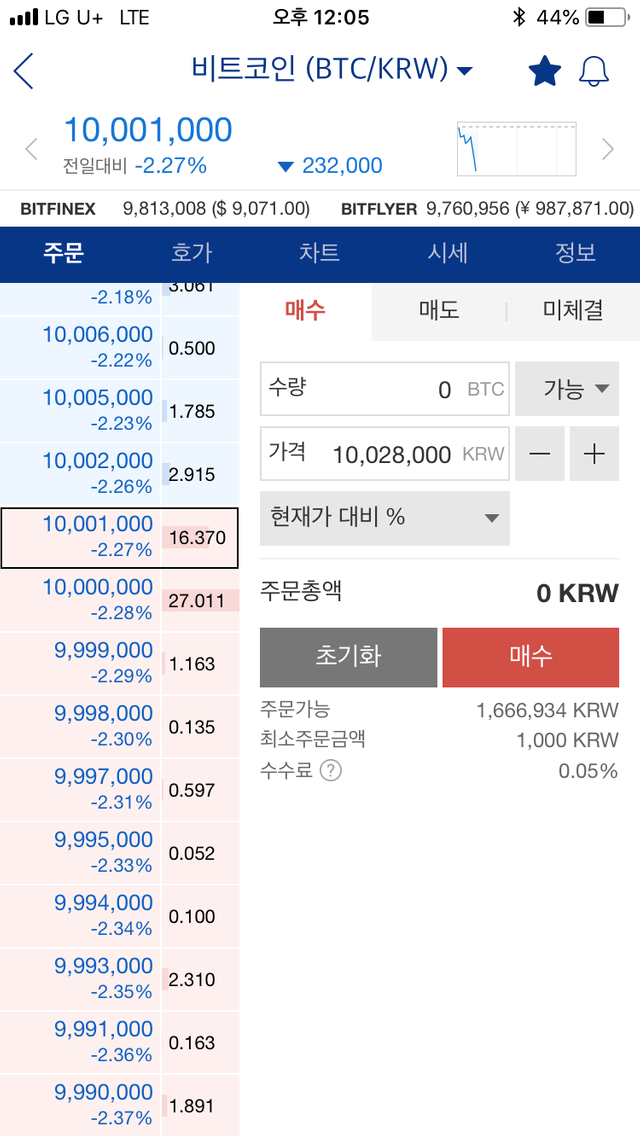Switch to the 호가 tab
Screen dimensions: 640x1138
coord(192,253)
